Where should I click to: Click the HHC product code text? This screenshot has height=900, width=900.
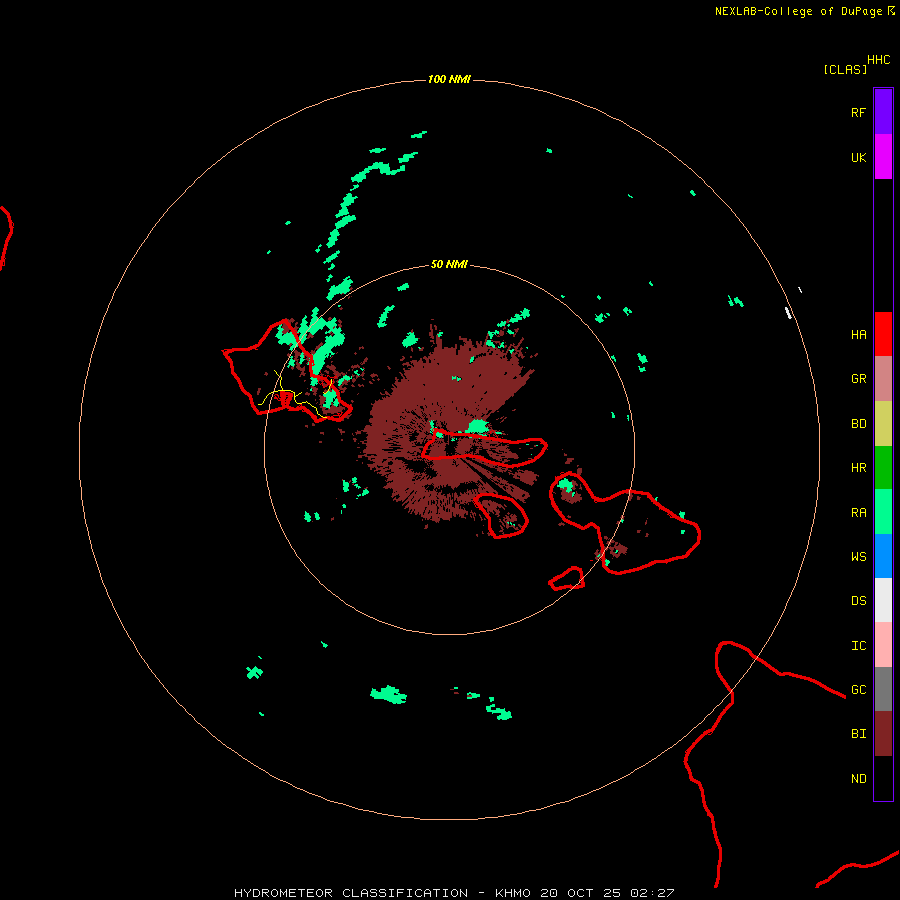(878, 60)
